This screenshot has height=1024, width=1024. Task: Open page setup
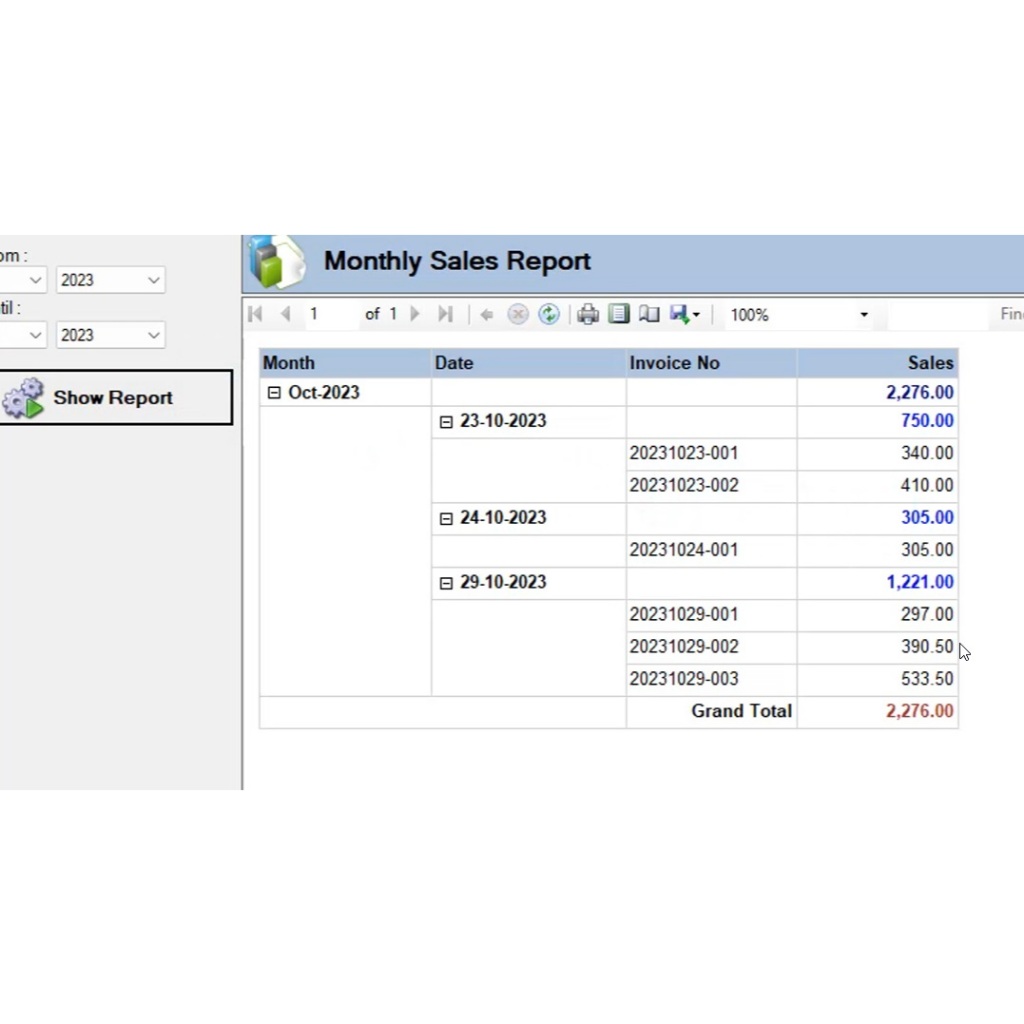click(649, 314)
